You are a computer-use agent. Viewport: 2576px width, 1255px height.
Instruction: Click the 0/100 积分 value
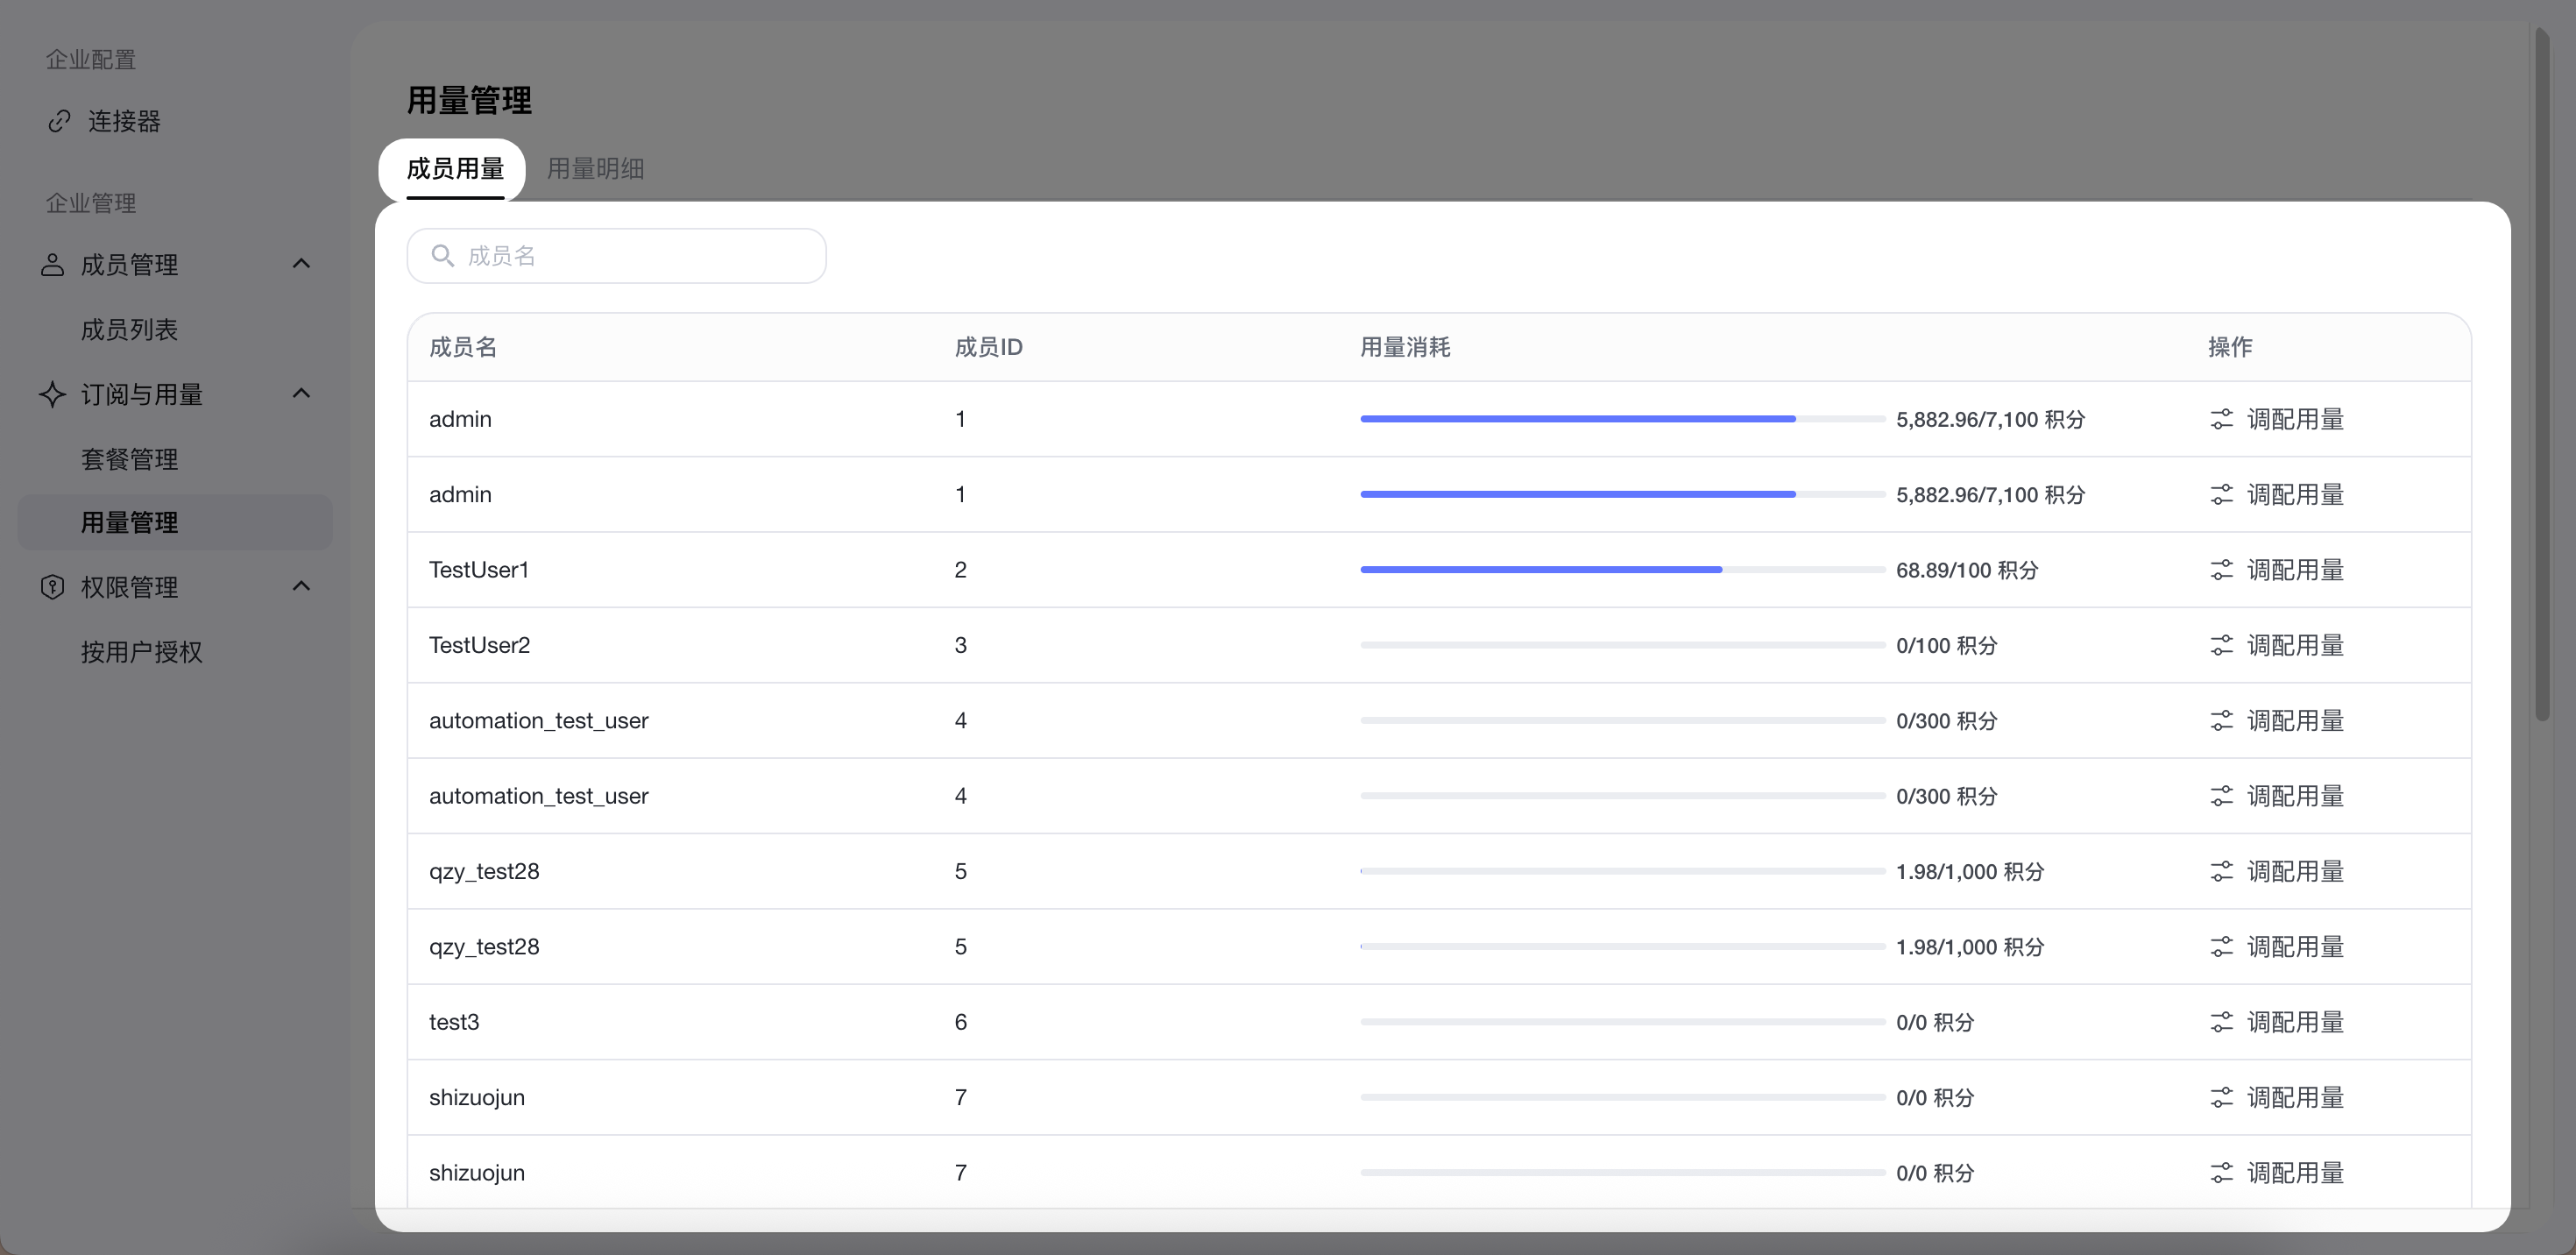coord(1946,645)
